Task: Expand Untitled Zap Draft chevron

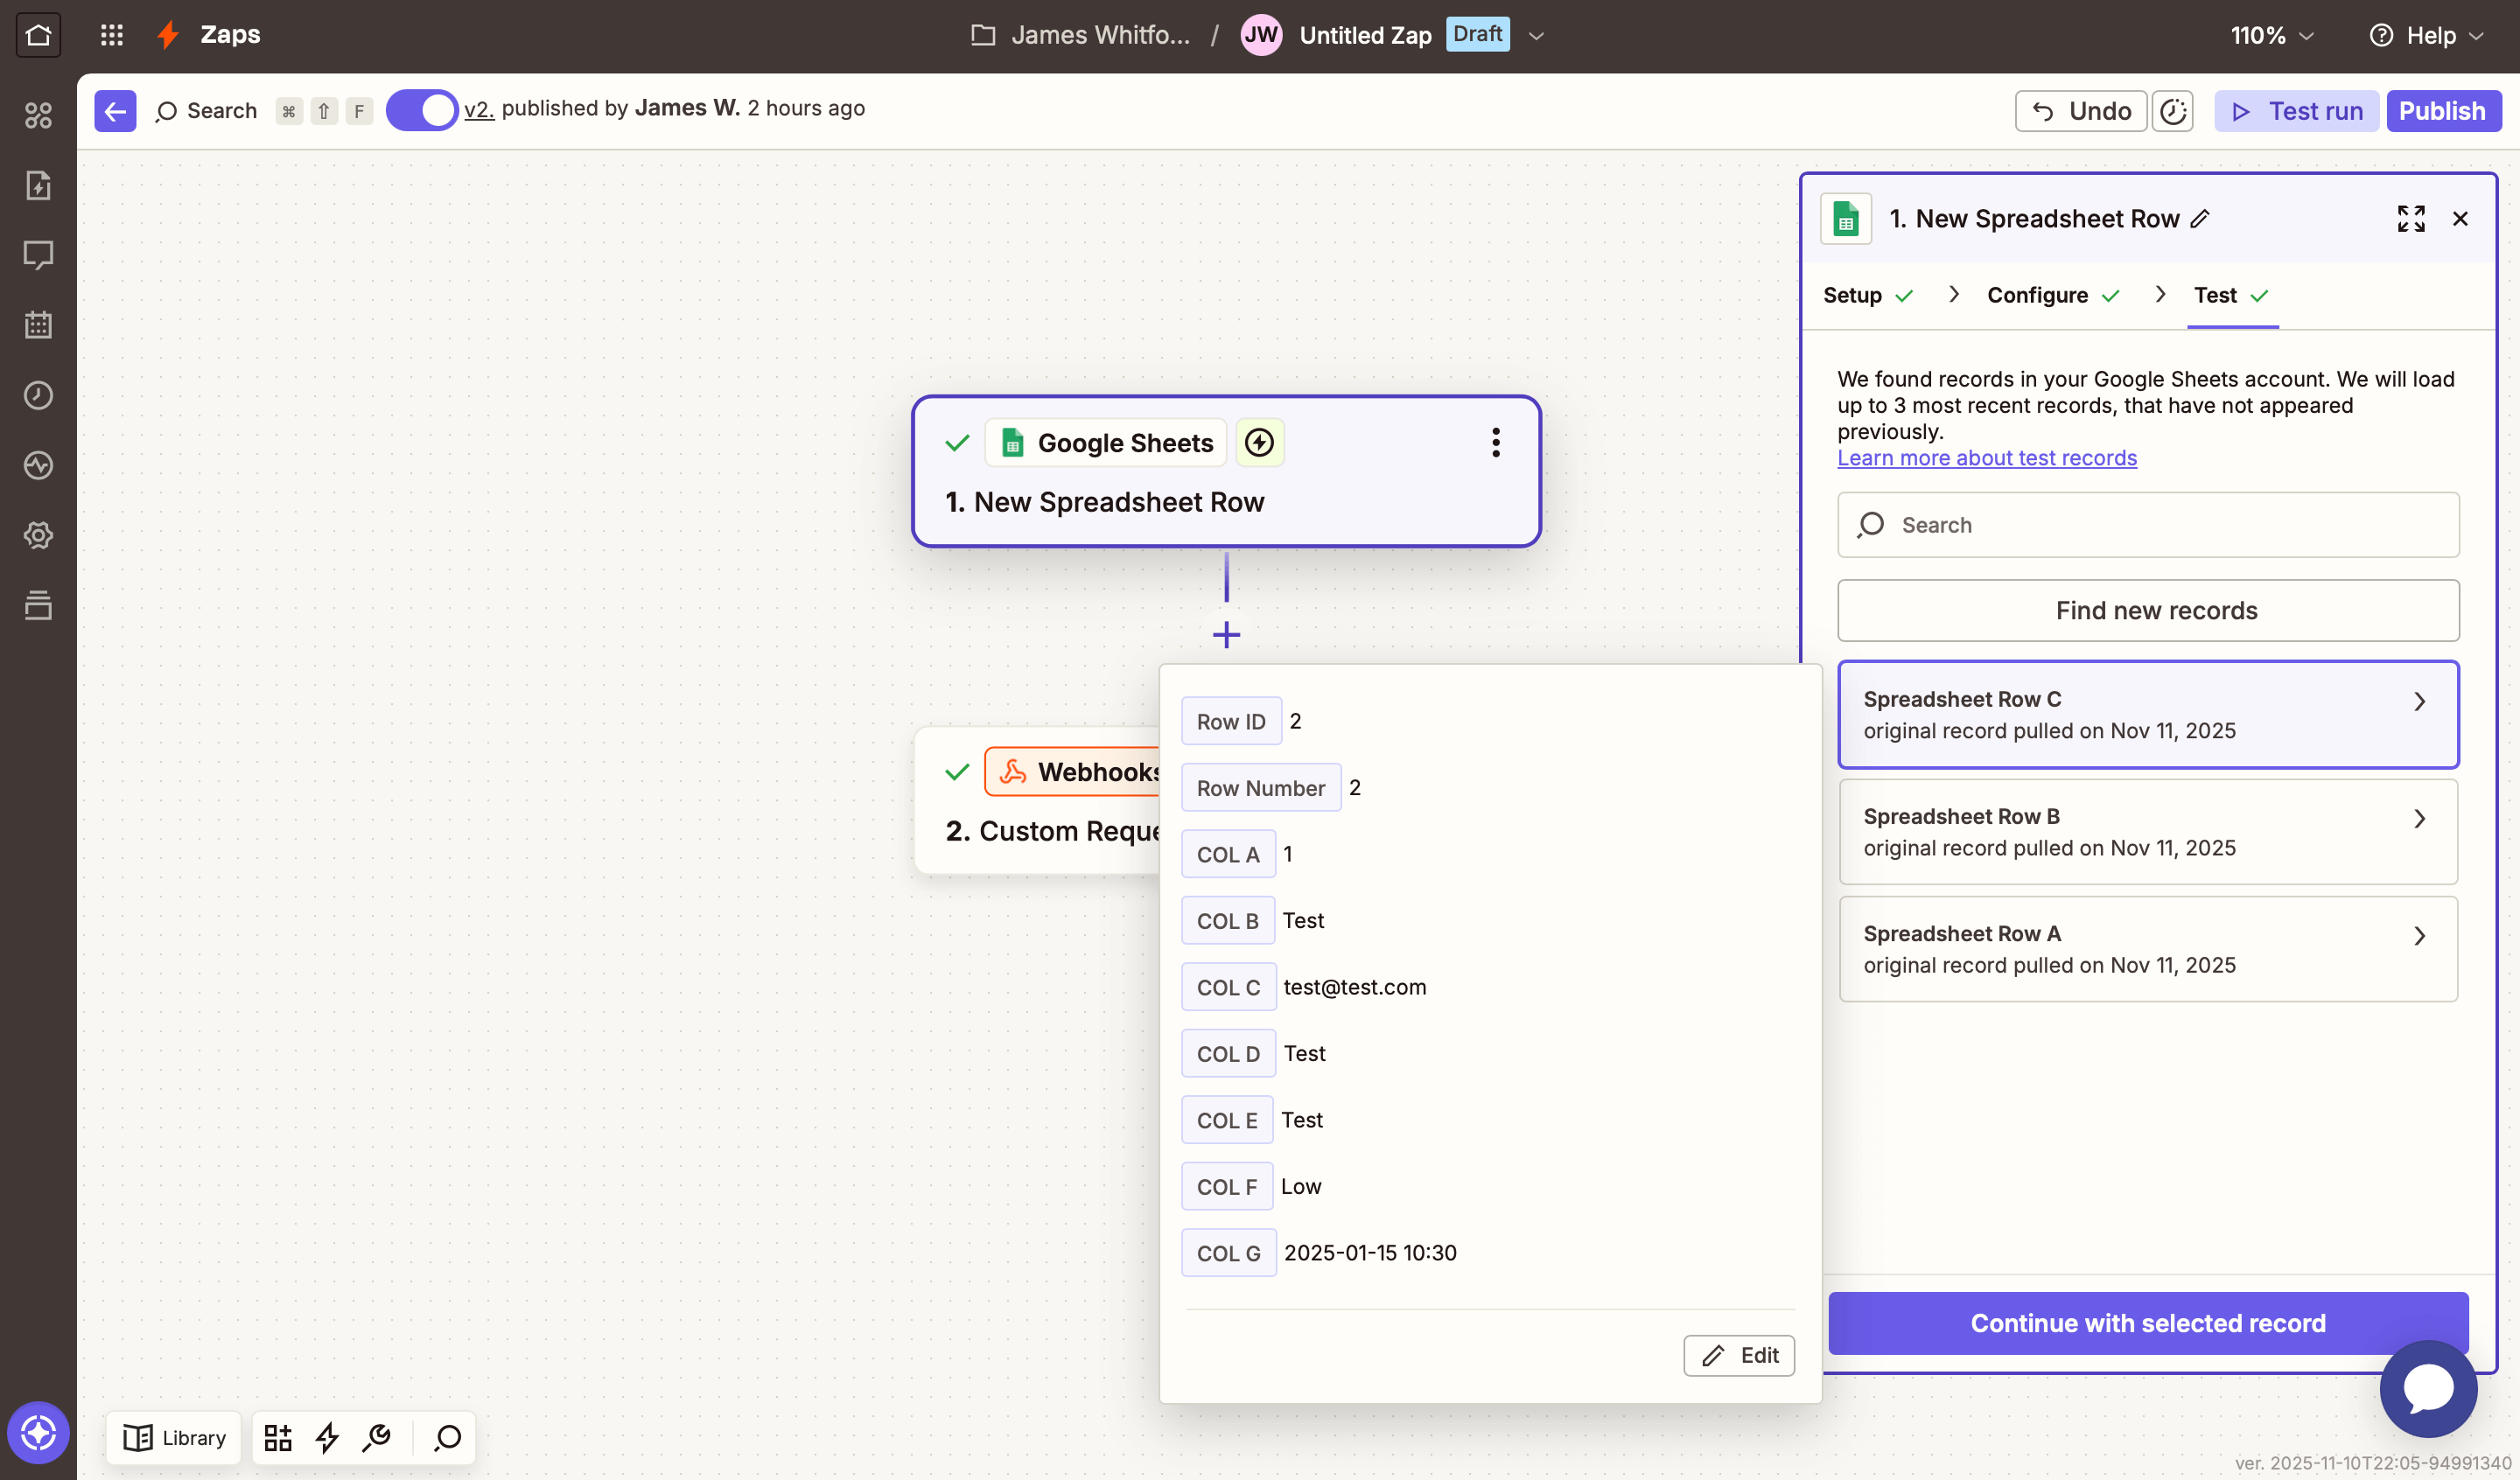Action: coord(1537,35)
